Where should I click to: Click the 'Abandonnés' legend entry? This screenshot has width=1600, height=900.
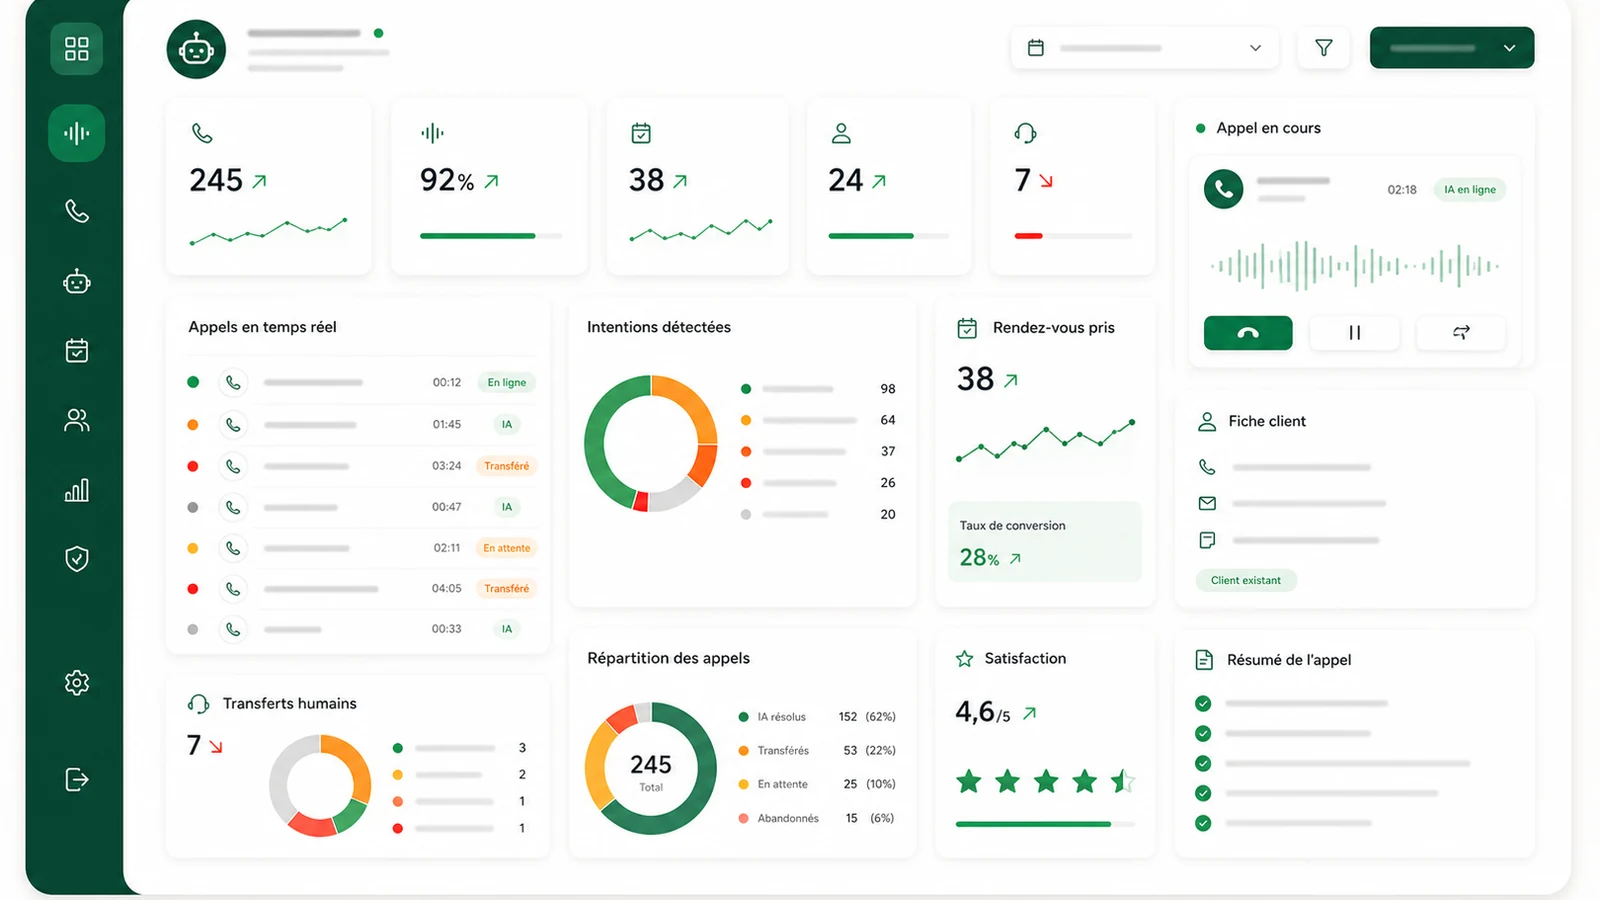point(817,818)
